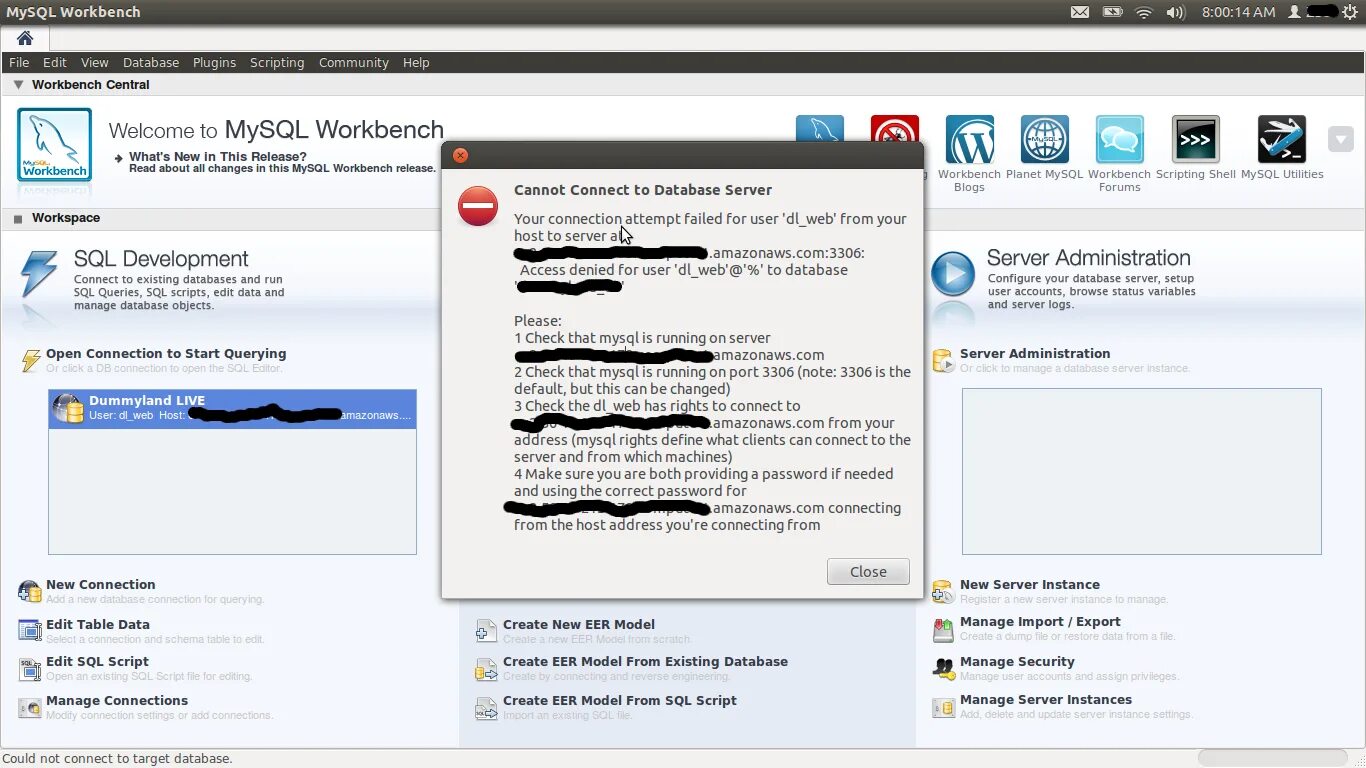Open Manage Server Instances
This screenshot has width=1366, height=768.
(1046, 699)
